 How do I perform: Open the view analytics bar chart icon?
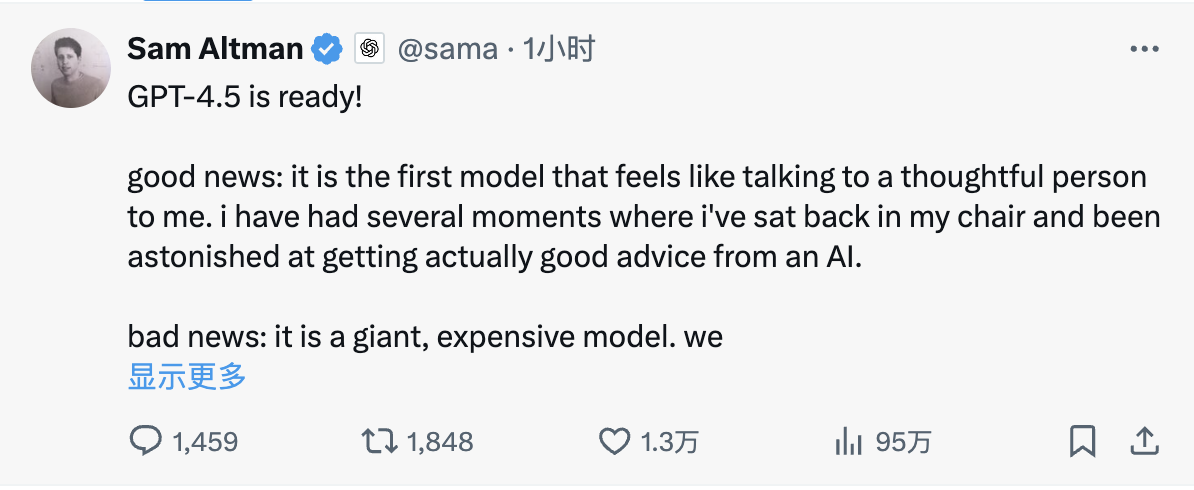pos(848,441)
